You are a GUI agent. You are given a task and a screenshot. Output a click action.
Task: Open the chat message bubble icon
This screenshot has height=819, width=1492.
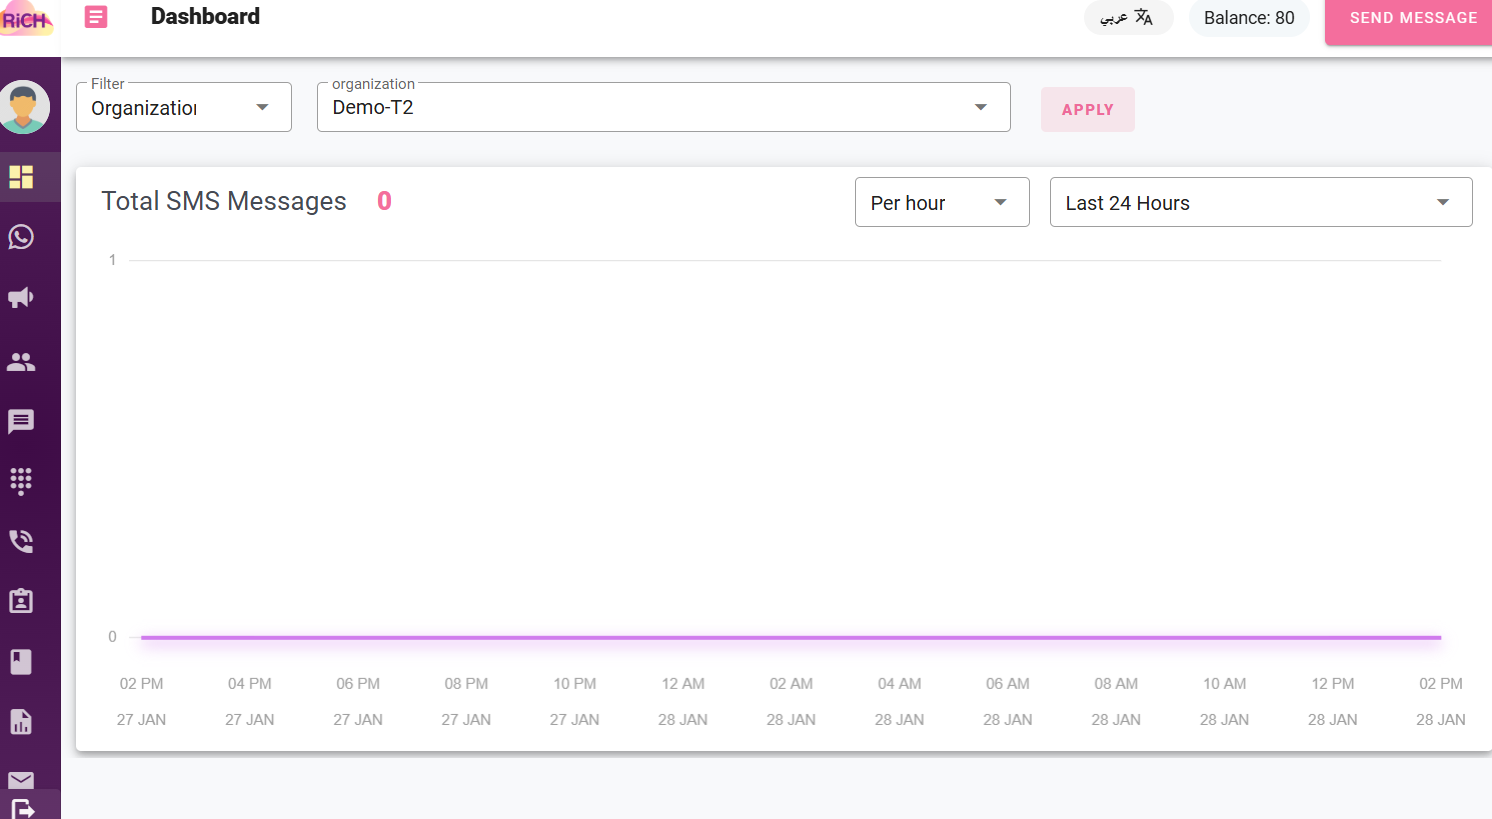(21, 421)
